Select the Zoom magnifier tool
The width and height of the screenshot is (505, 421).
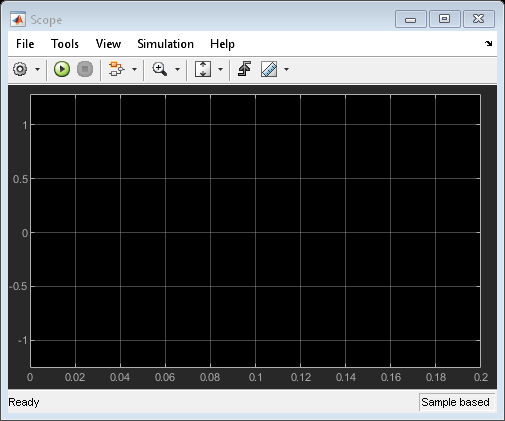point(160,69)
